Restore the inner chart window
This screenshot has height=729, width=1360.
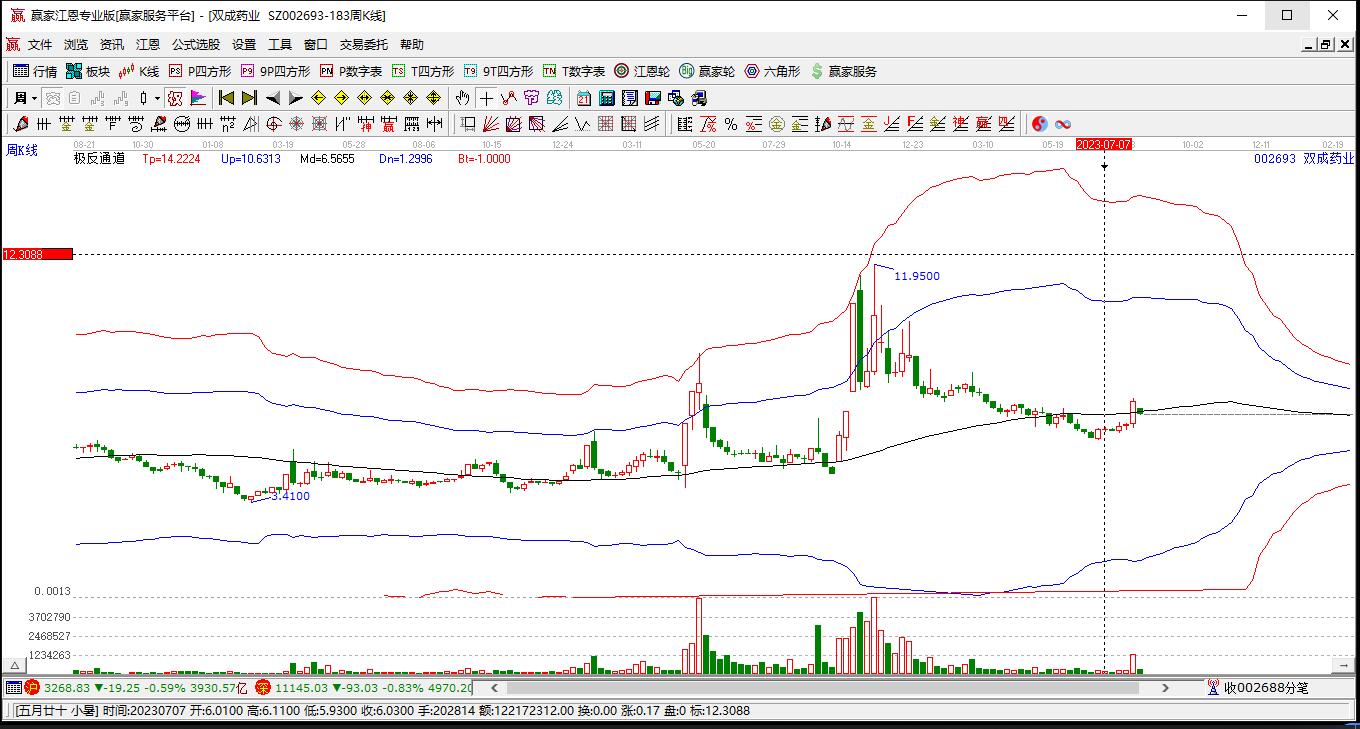[x=1326, y=45]
